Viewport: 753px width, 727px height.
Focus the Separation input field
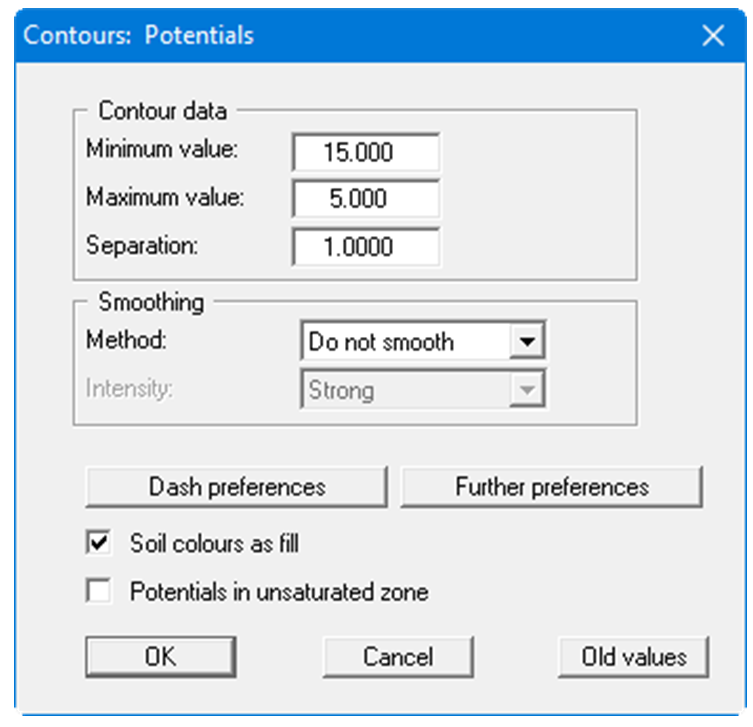[x=366, y=246]
